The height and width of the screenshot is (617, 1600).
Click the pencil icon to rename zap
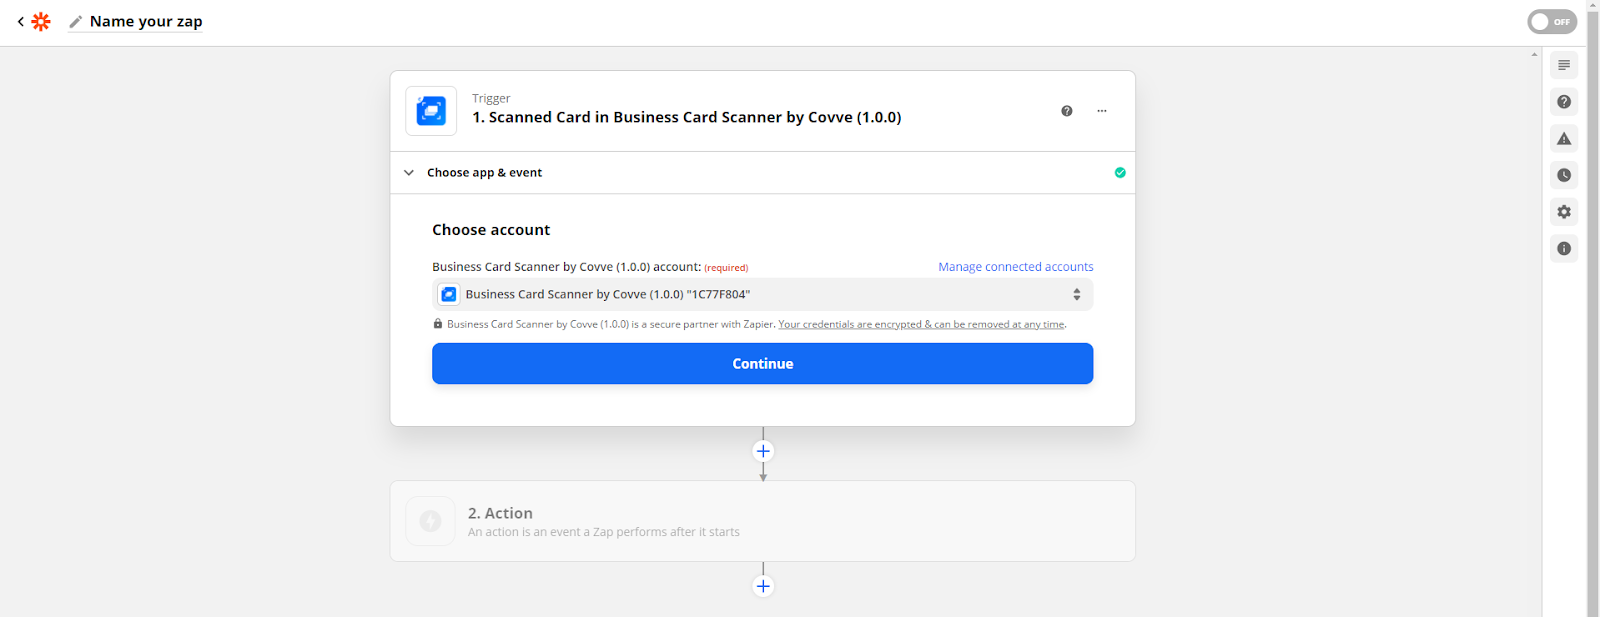pos(75,22)
